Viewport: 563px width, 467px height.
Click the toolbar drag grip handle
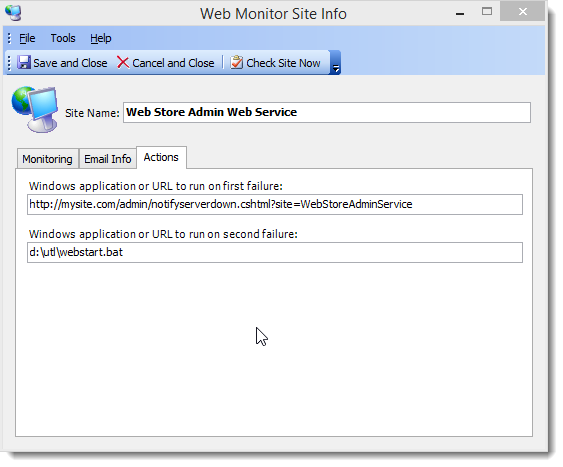coord(9,63)
